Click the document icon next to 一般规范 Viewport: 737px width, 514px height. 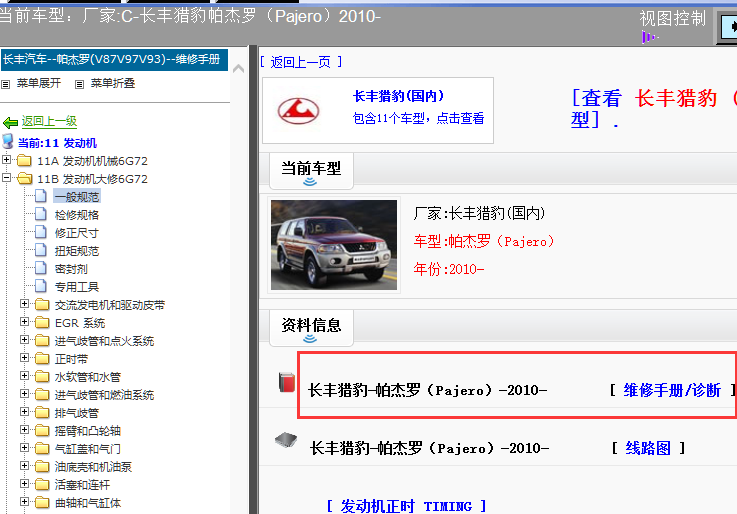tap(41, 195)
